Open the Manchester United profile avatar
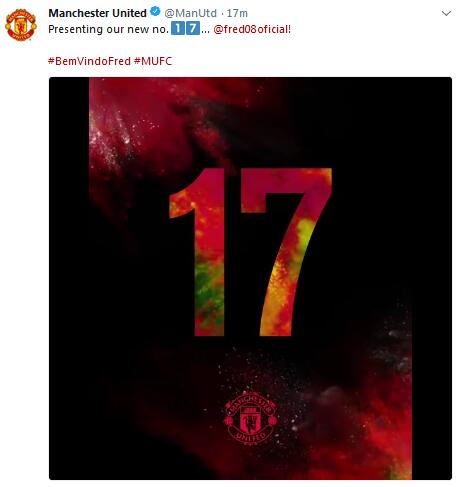This screenshot has width=457, height=487. 21,25
